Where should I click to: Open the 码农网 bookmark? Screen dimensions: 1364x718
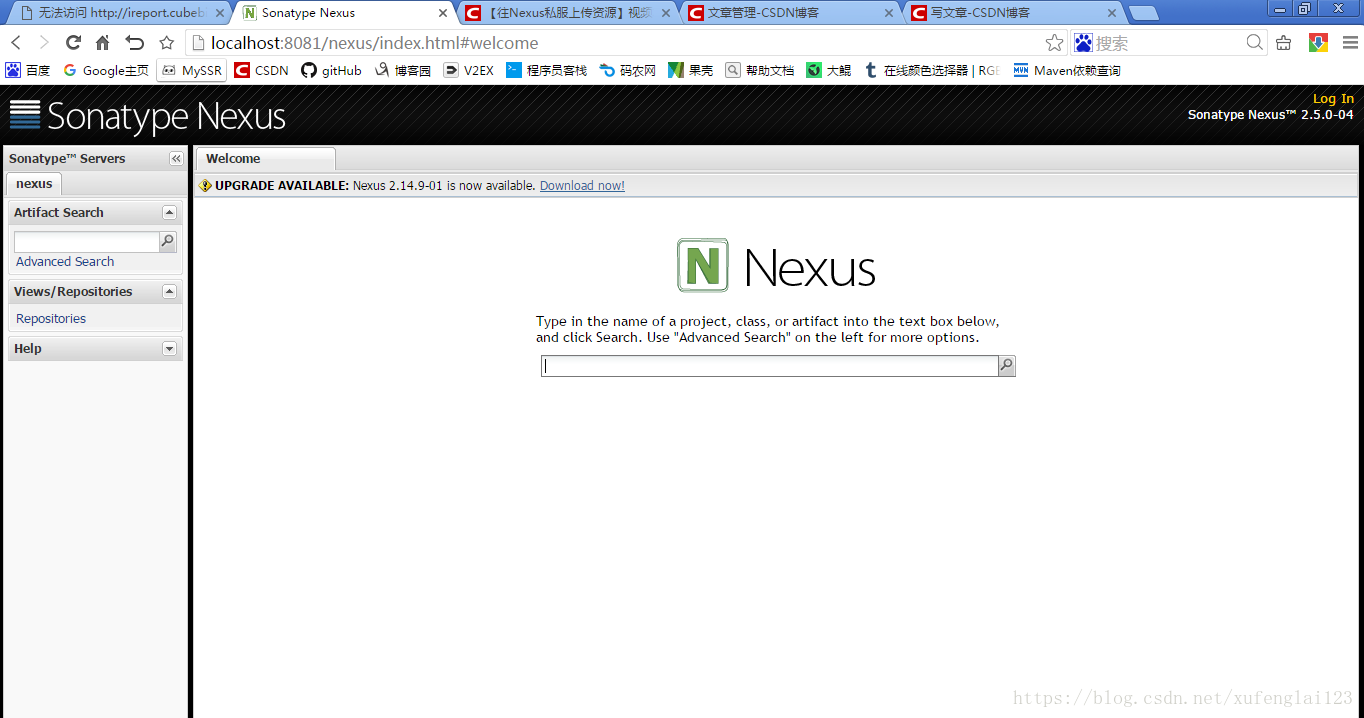pyautogui.click(x=627, y=70)
